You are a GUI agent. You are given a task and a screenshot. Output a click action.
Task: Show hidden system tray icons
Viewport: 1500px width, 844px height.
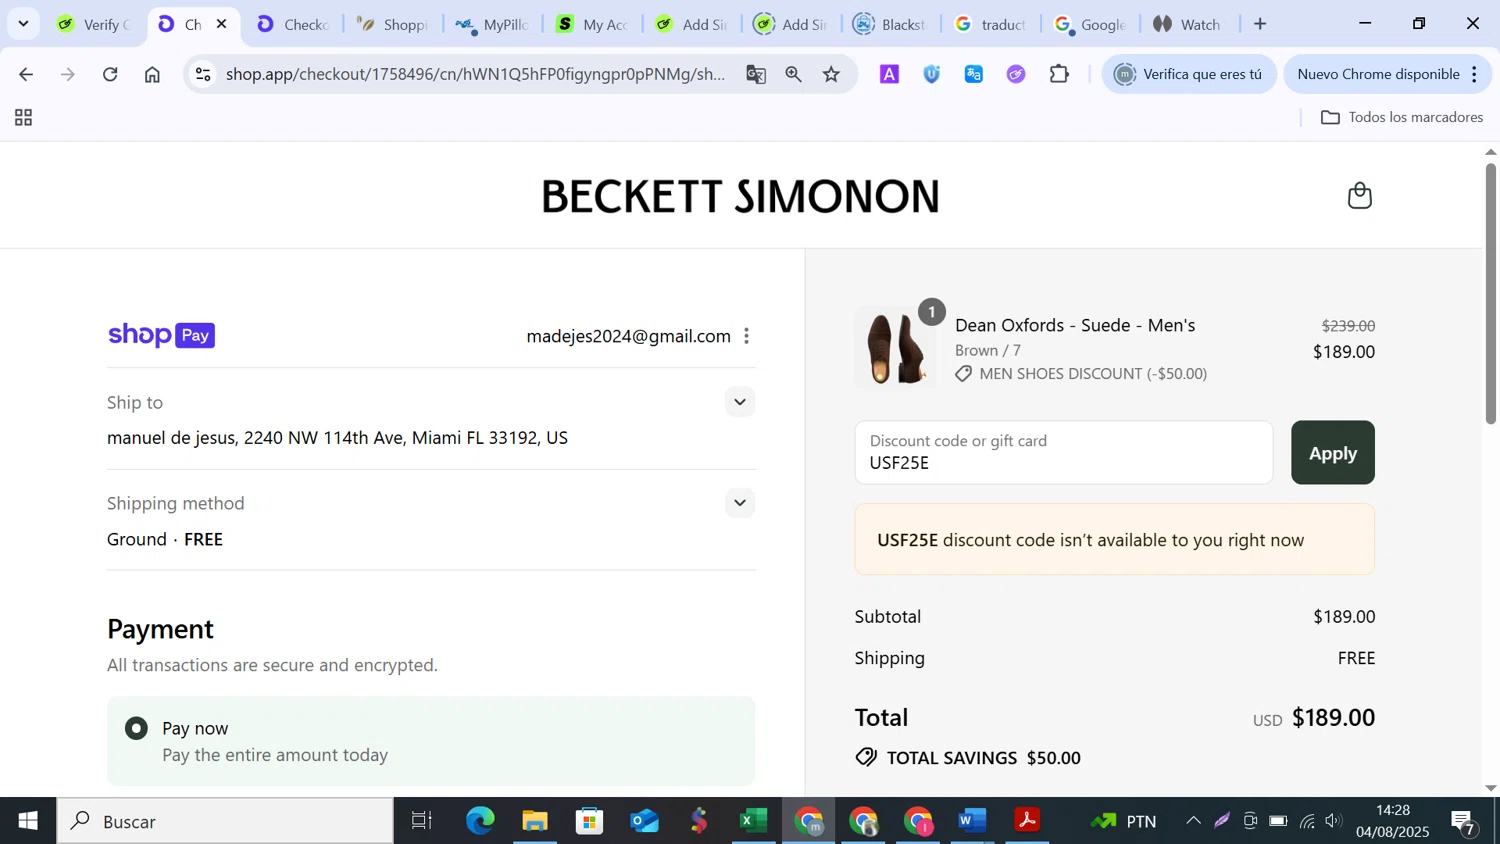[x=1193, y=821]
